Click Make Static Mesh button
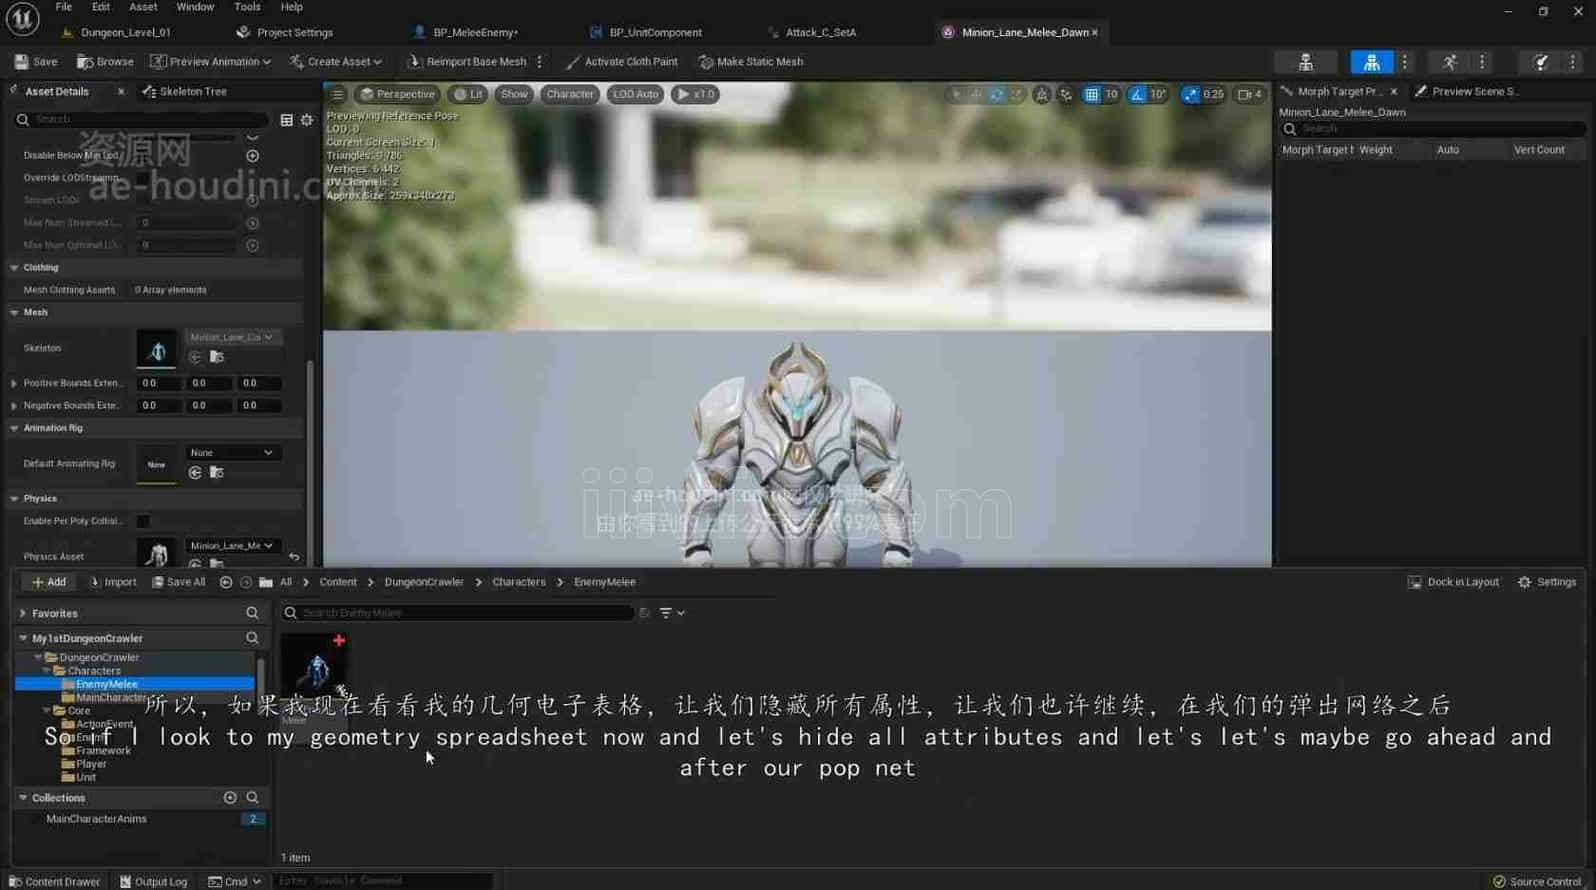Image resolution: width=1596 pixels, height=890 pixels. 750,62
